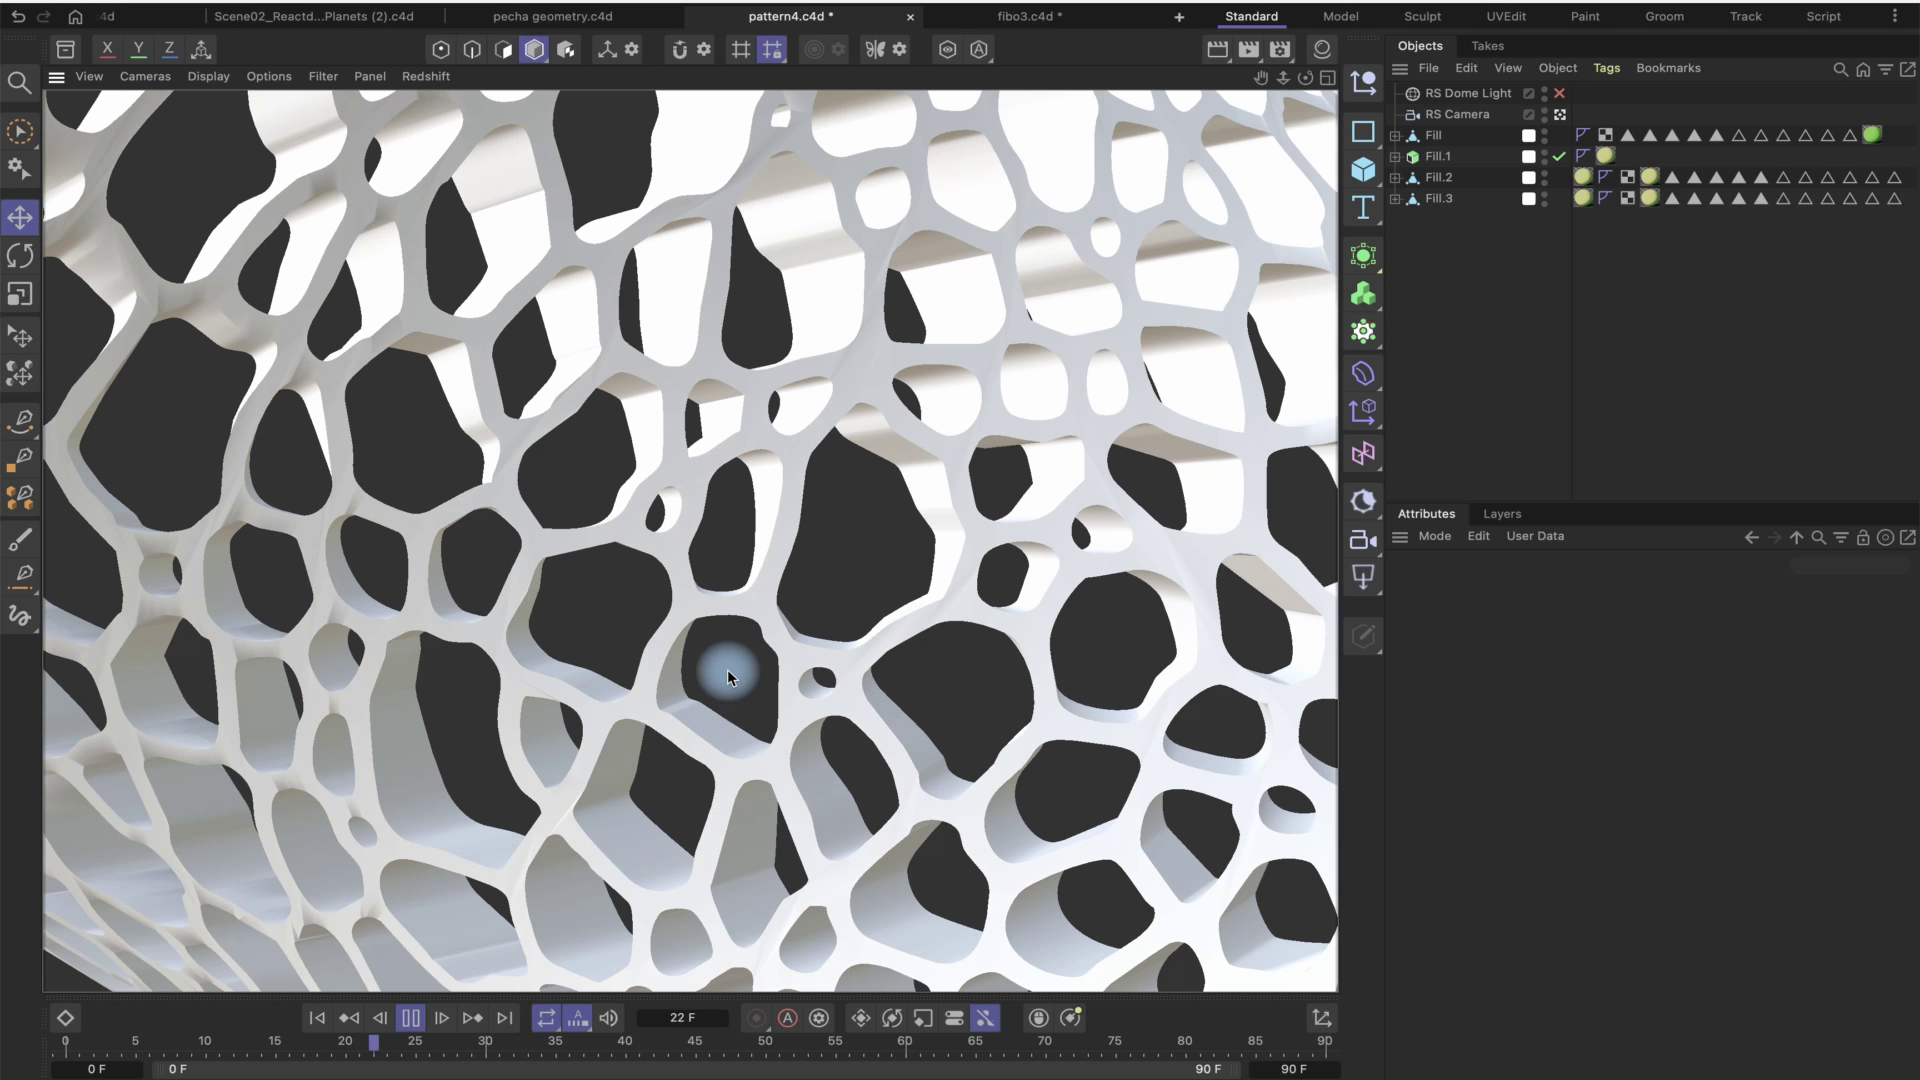Screen dimensions: 1920x1080
Task: Select the Rotate tool
Action: 20,256
